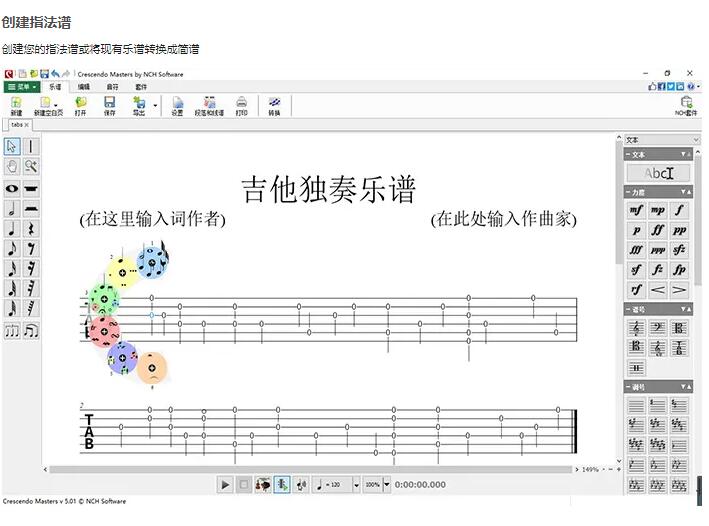Select the bass clef
This screenshot has width=709, height=526.
click(x=657, y=328)
